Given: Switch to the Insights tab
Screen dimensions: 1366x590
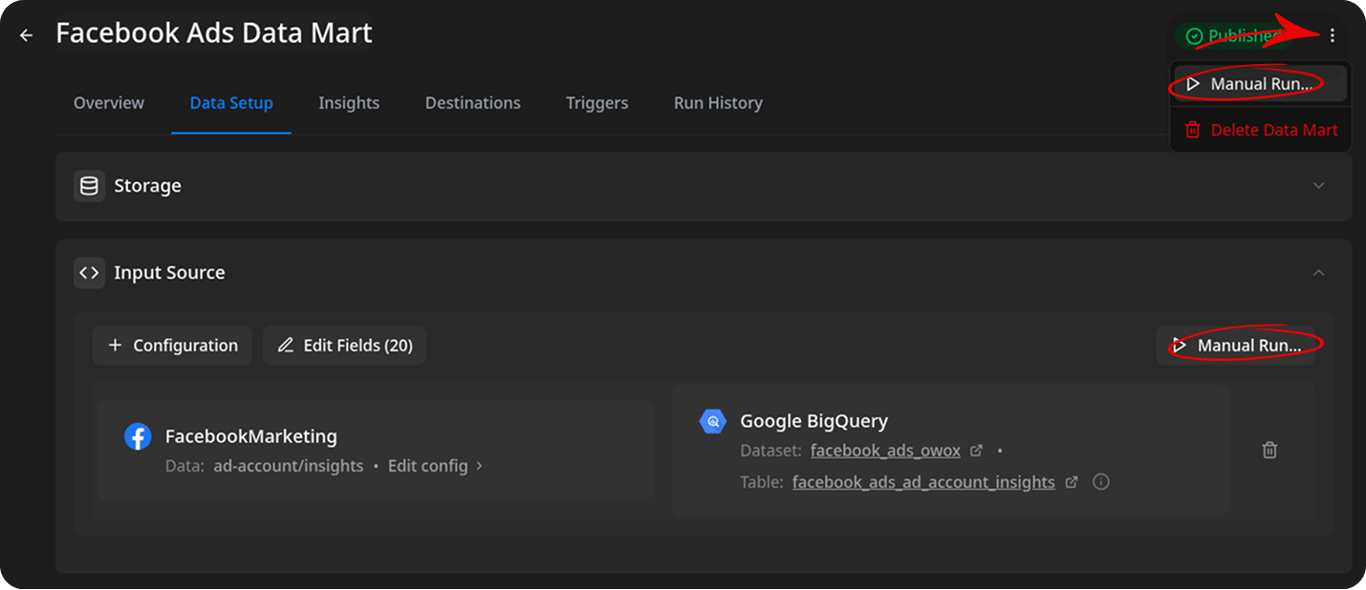Looking at the screenshot, I should (349, 103).
